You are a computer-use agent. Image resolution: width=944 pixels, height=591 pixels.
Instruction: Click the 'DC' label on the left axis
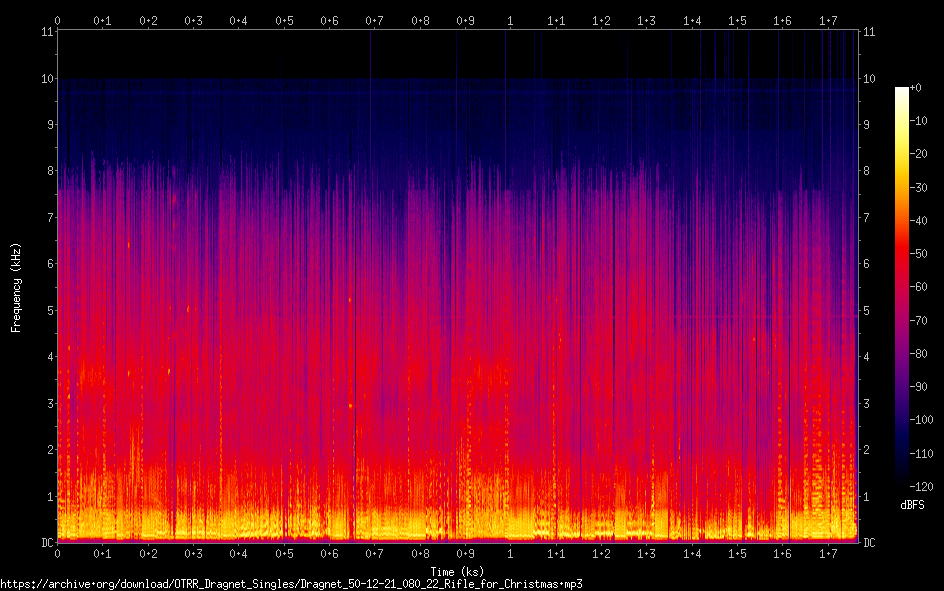(45, 543)
